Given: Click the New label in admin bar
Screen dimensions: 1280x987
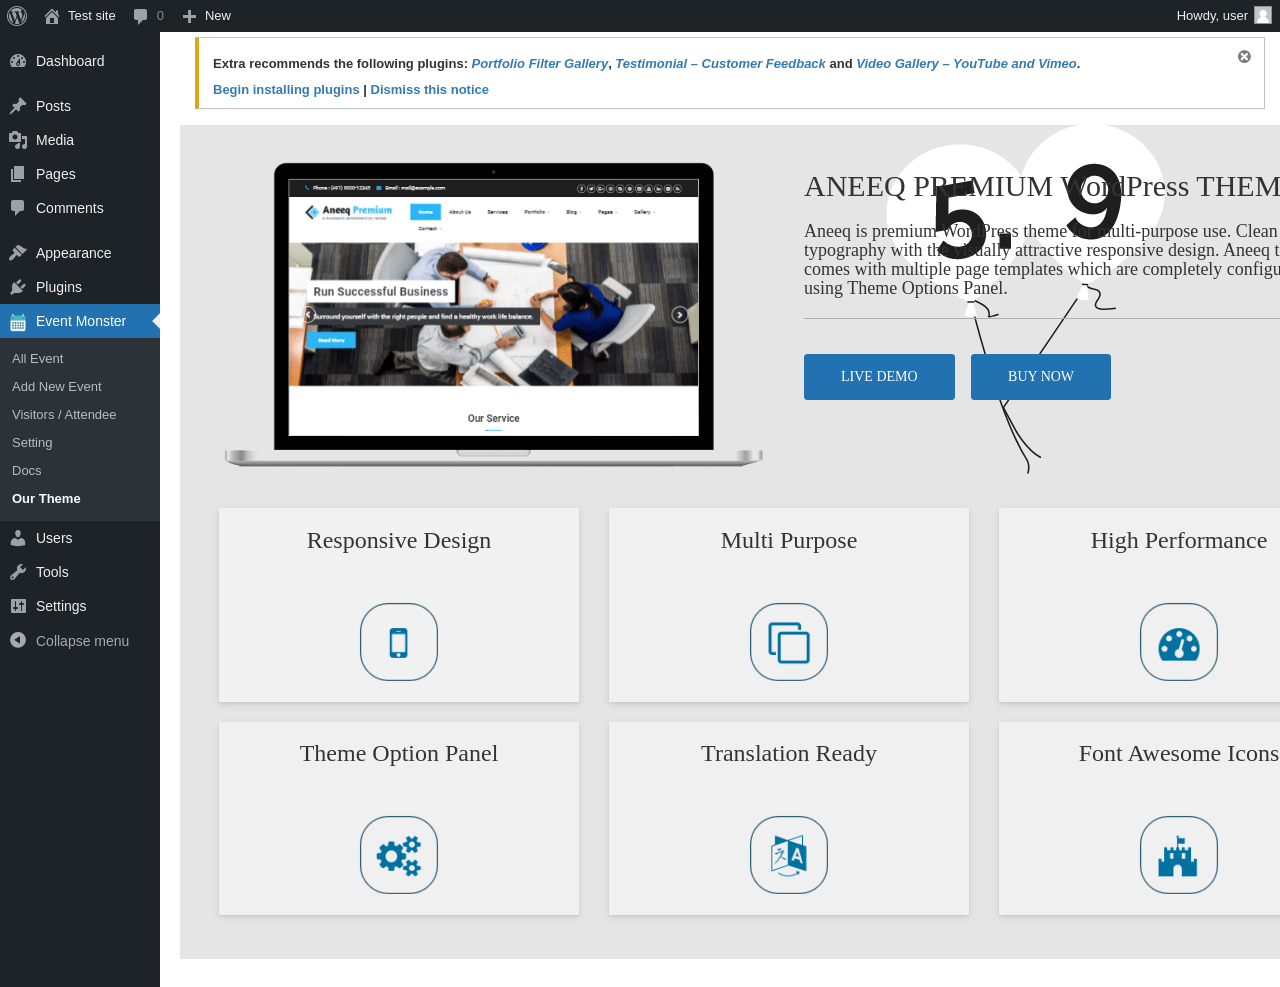Looking at the screenshot, I should tap(218, 16).
